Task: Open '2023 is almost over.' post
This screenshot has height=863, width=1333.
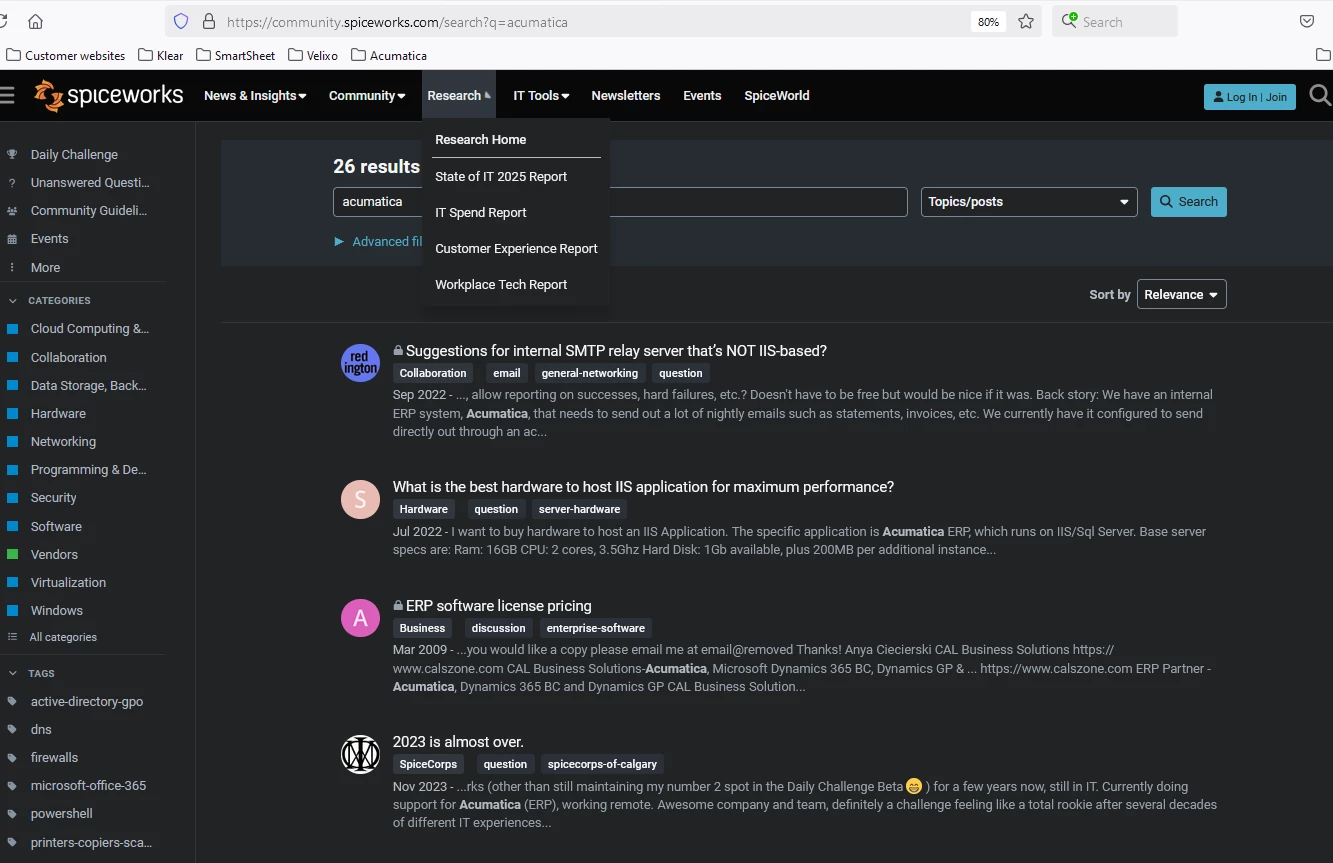Action: 458,742
